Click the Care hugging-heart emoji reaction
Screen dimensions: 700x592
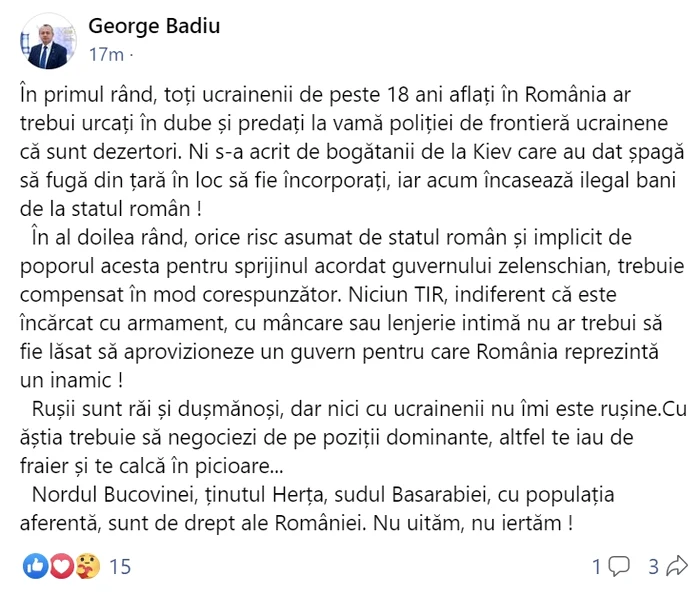coord(88,566)
